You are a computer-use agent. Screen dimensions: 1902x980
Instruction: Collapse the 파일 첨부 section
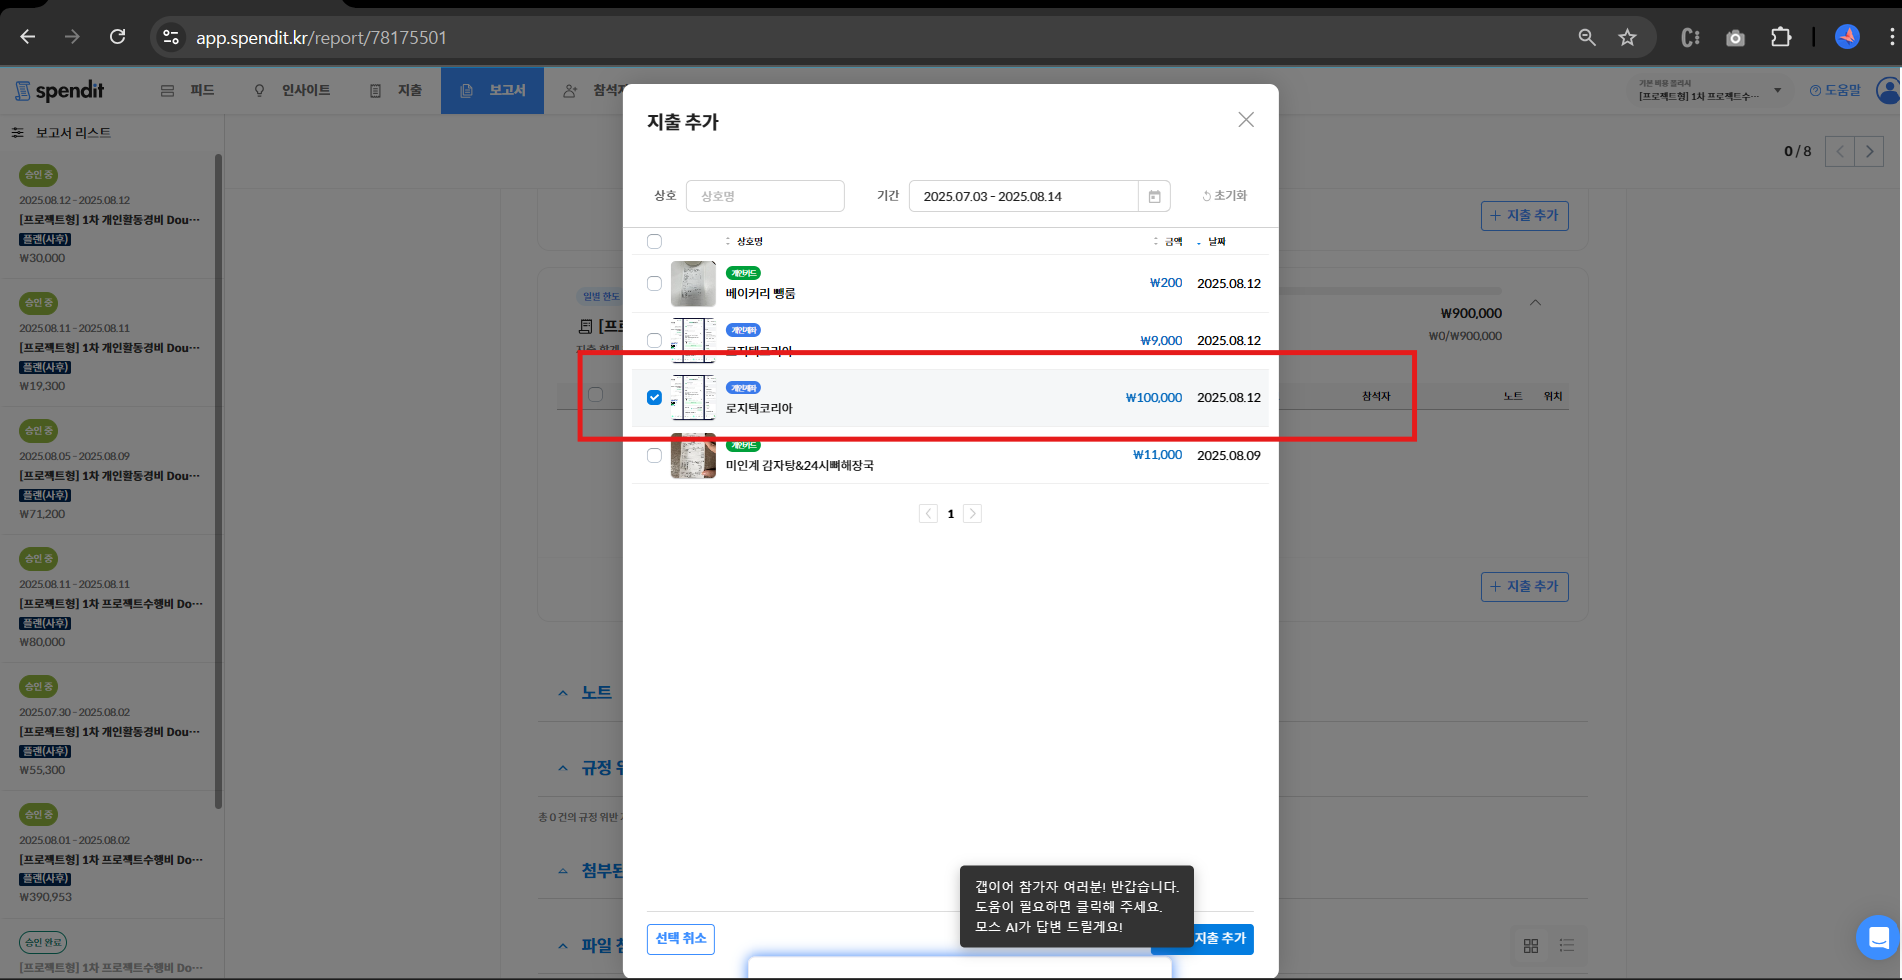coord(563,945)
